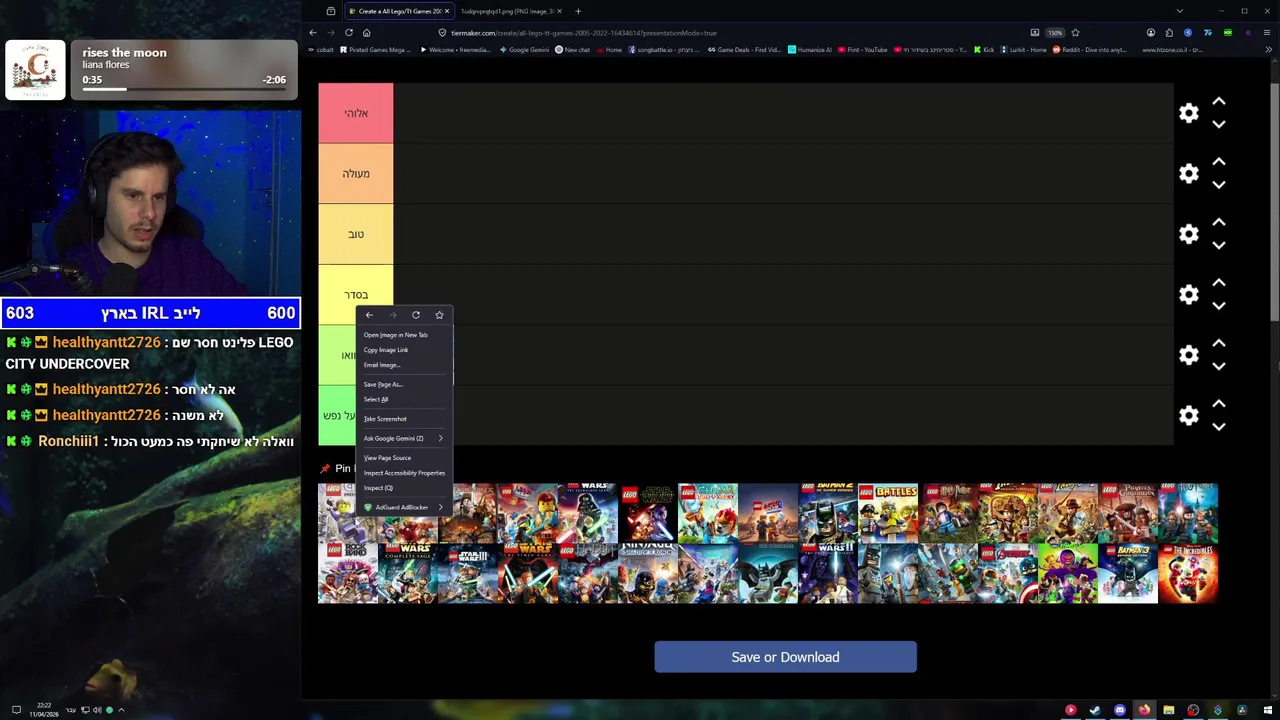
Task: Move the אלוהי tier row down
Action: tap(1219, 125)
